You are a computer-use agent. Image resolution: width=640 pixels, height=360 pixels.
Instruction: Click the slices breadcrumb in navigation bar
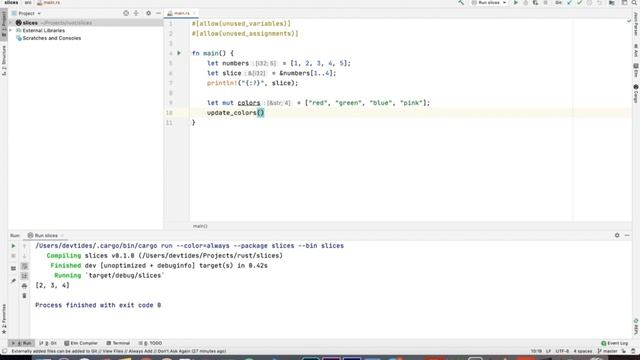(11, 2)
